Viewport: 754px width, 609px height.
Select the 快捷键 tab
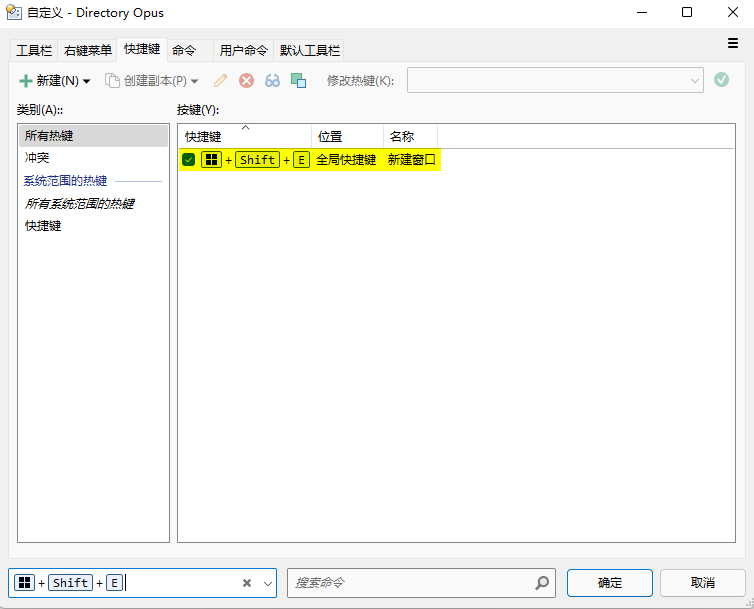(142, 49)
